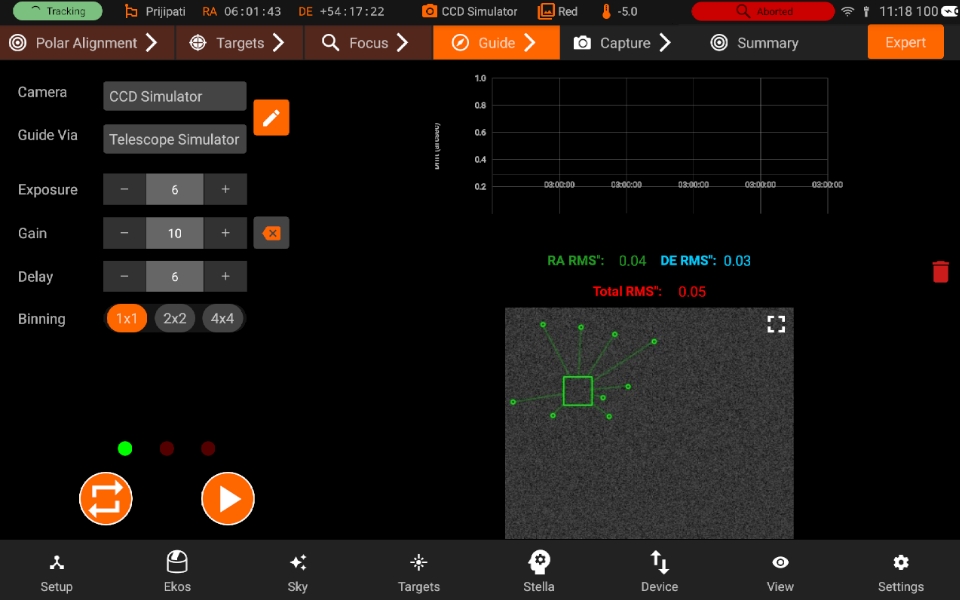Decrease Gain value
Screen dimensions: 960x600
coord(124,233)
